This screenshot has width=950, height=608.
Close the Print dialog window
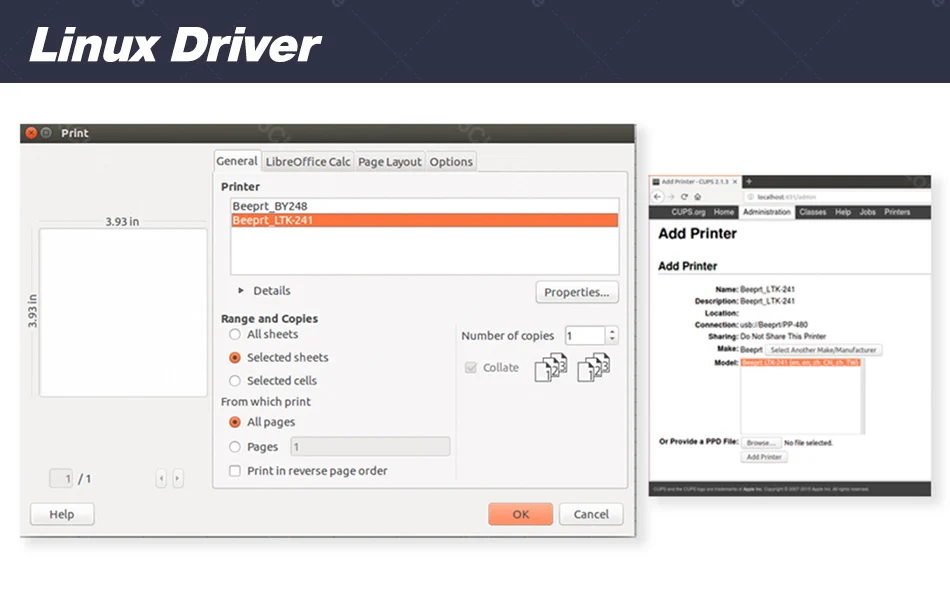click(x=32, y=133)
